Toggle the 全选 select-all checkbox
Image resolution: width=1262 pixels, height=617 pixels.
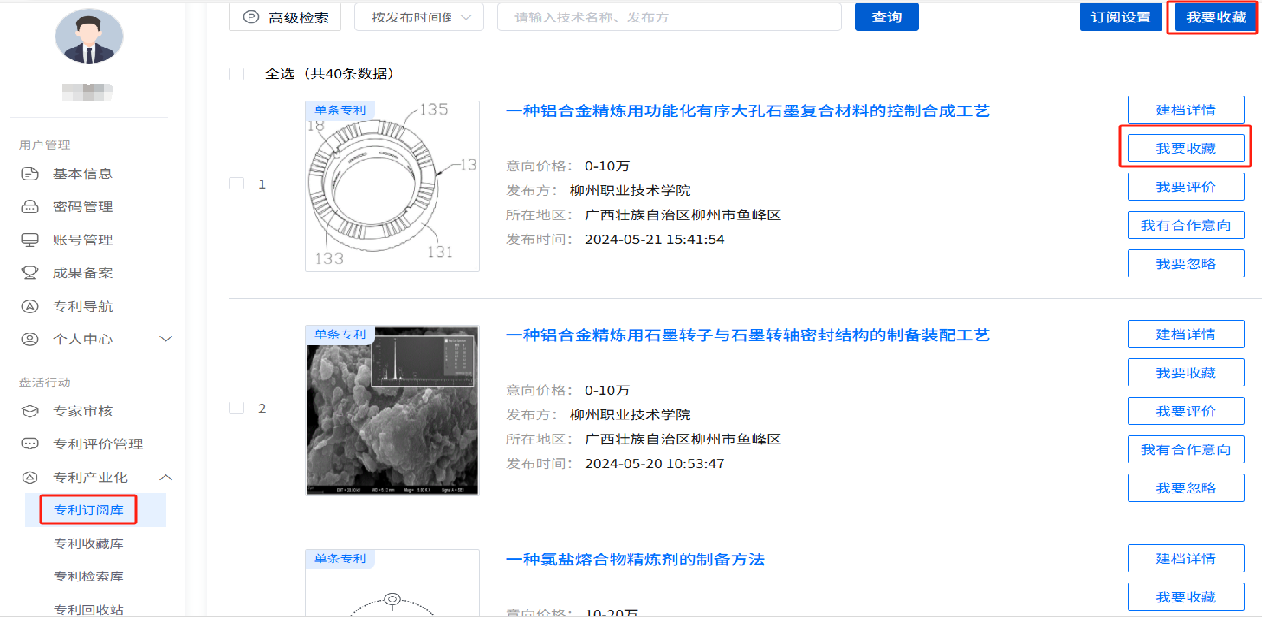point(237,74)
